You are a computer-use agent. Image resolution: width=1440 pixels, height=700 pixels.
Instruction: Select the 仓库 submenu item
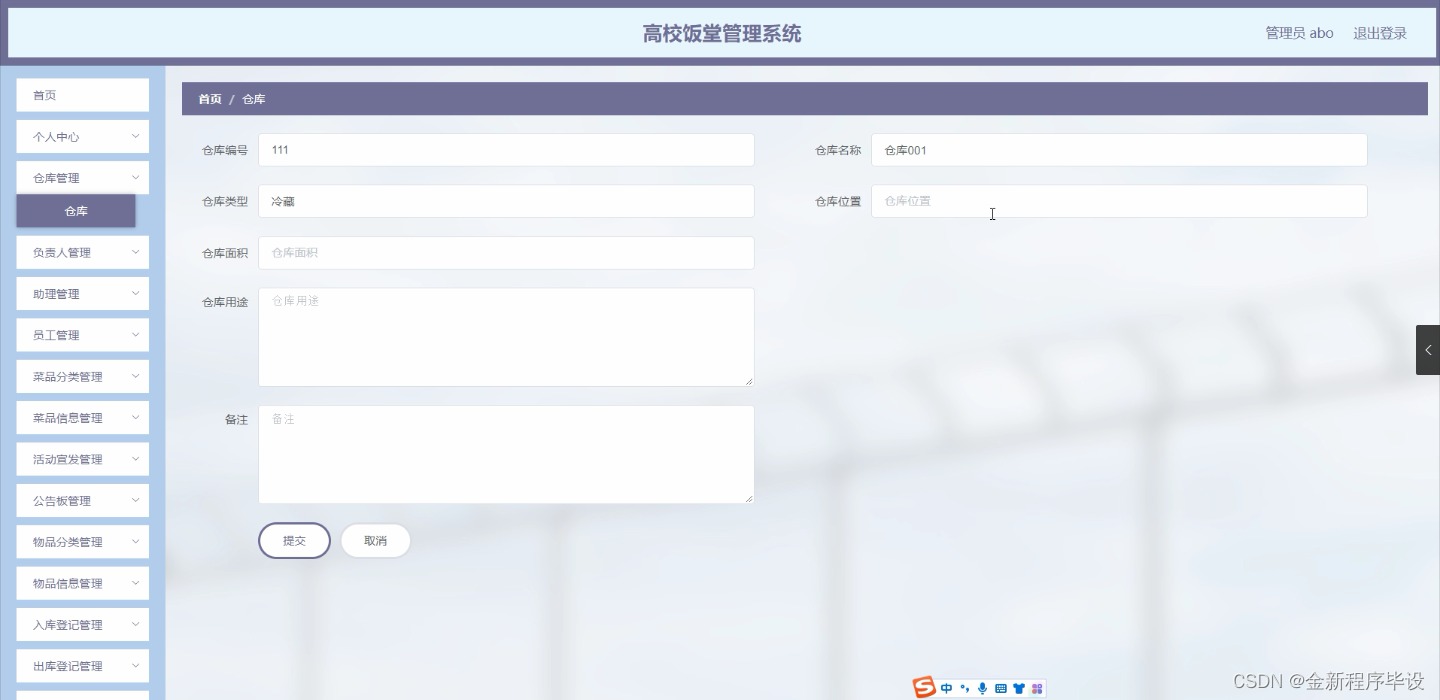pos(76,211)
